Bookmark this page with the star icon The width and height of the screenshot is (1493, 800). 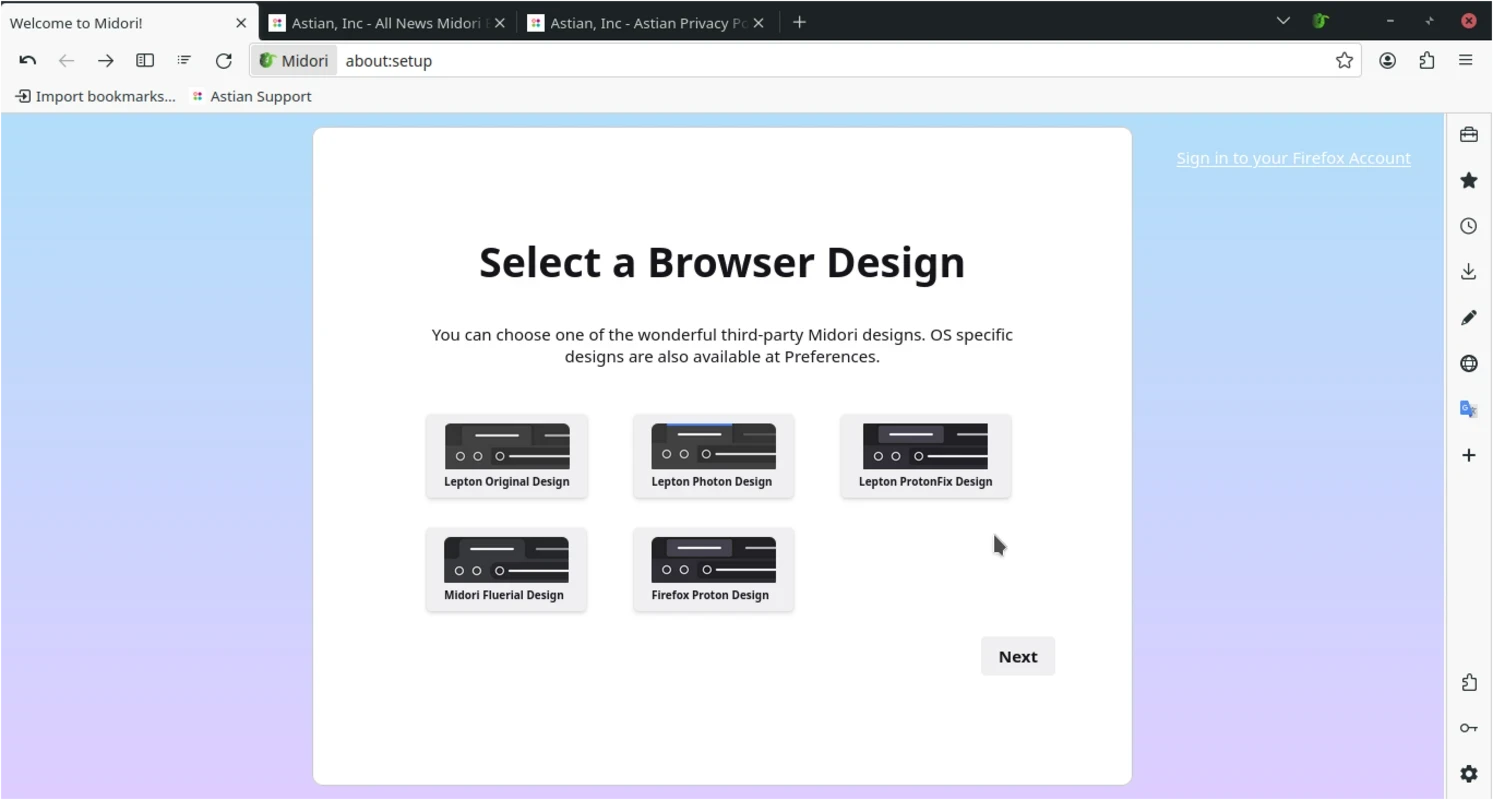[1345, 61]
